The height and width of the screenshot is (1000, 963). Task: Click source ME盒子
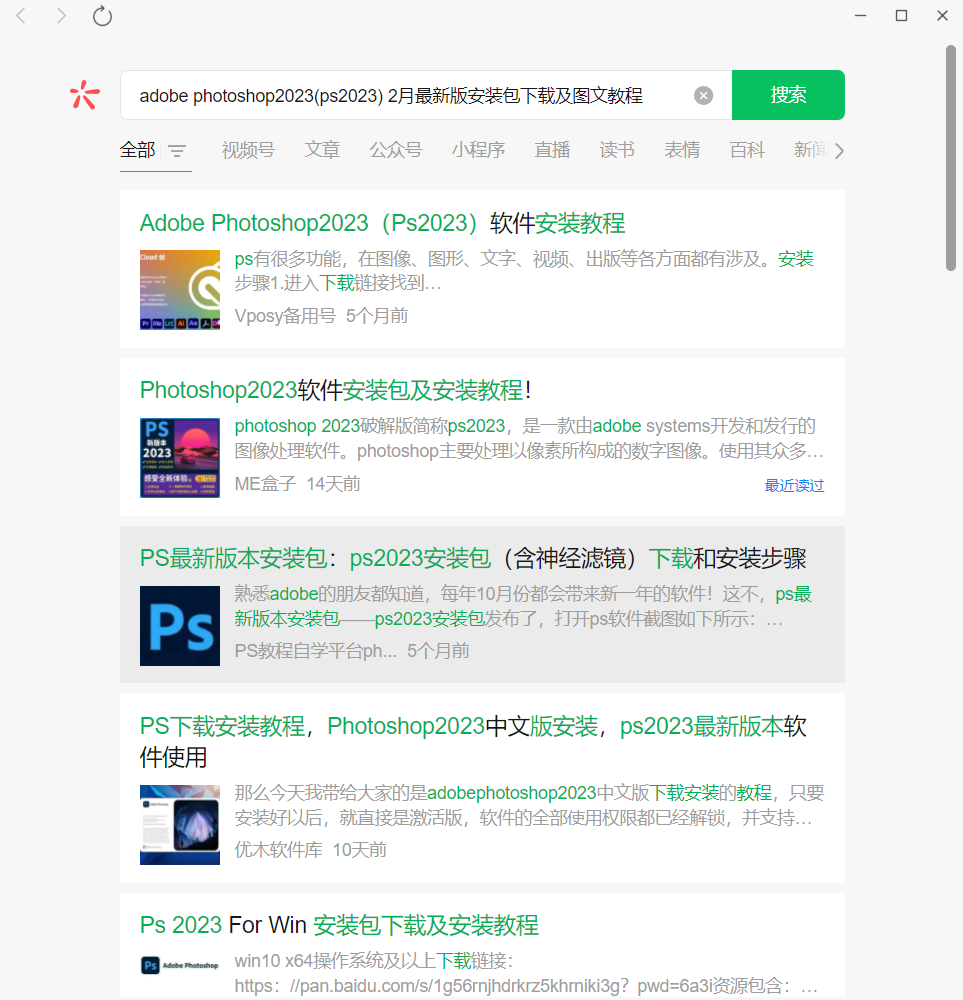tap(265, 483)
